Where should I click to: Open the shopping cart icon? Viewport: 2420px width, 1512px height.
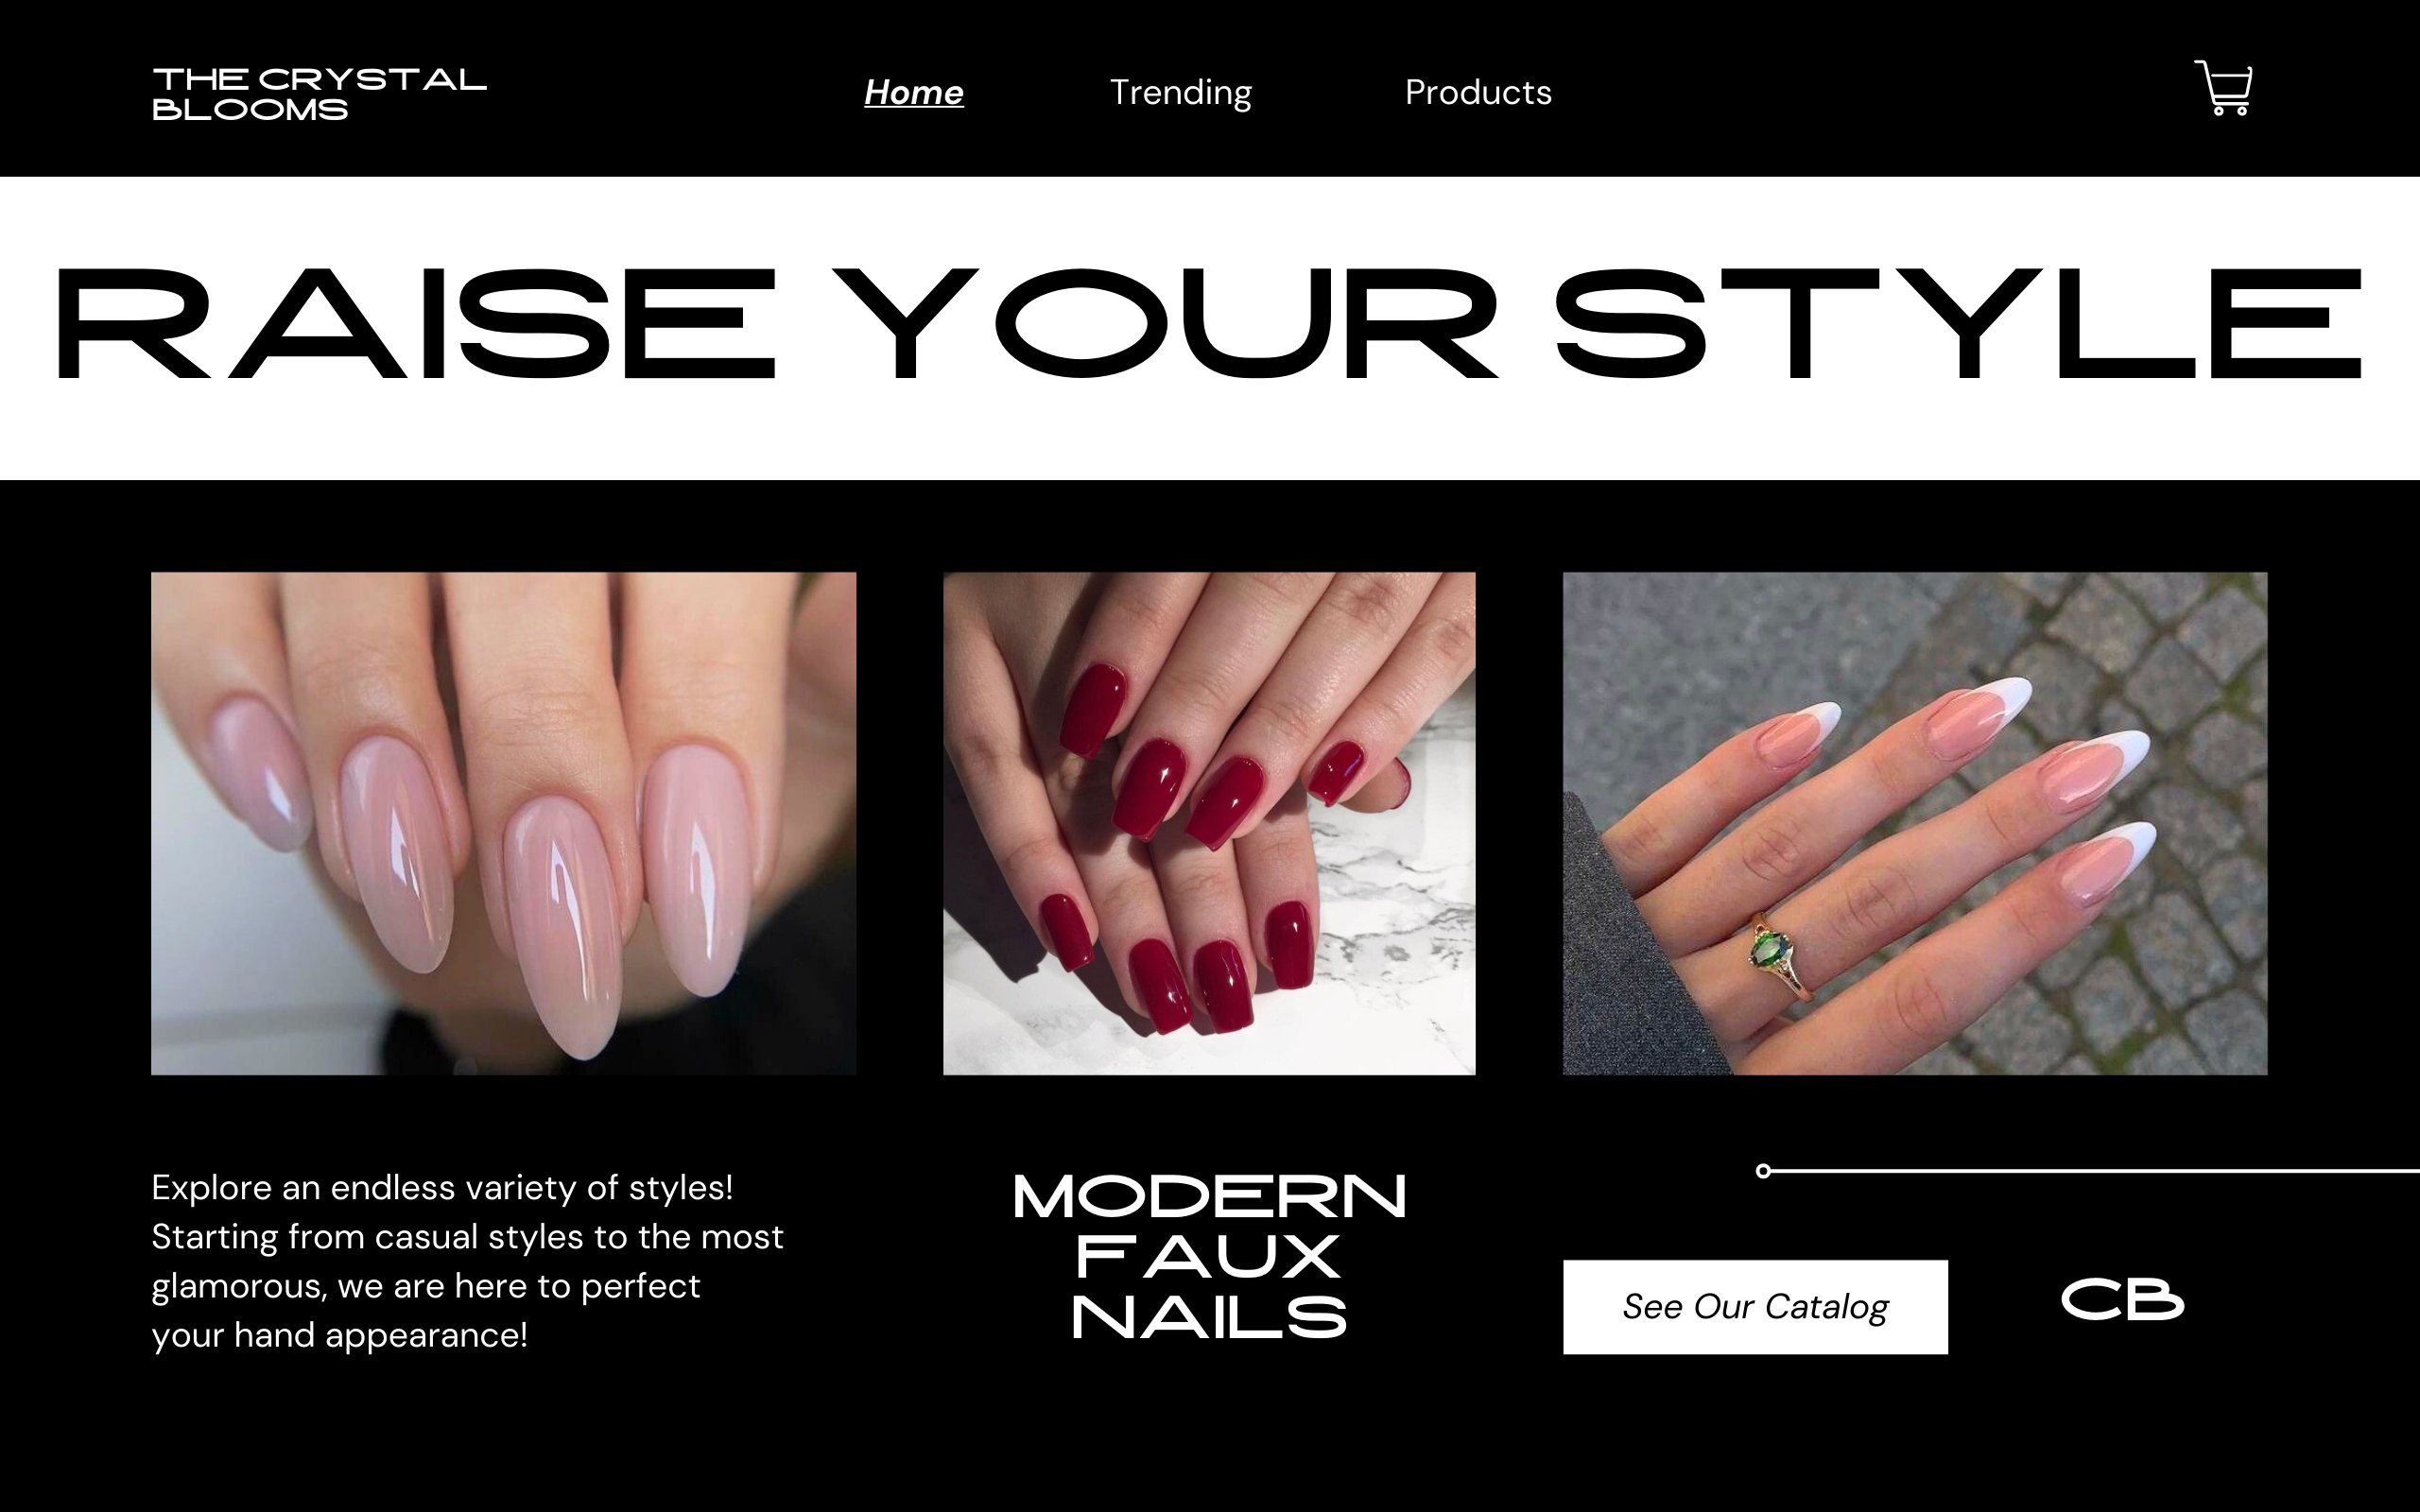click(2223, 88)
